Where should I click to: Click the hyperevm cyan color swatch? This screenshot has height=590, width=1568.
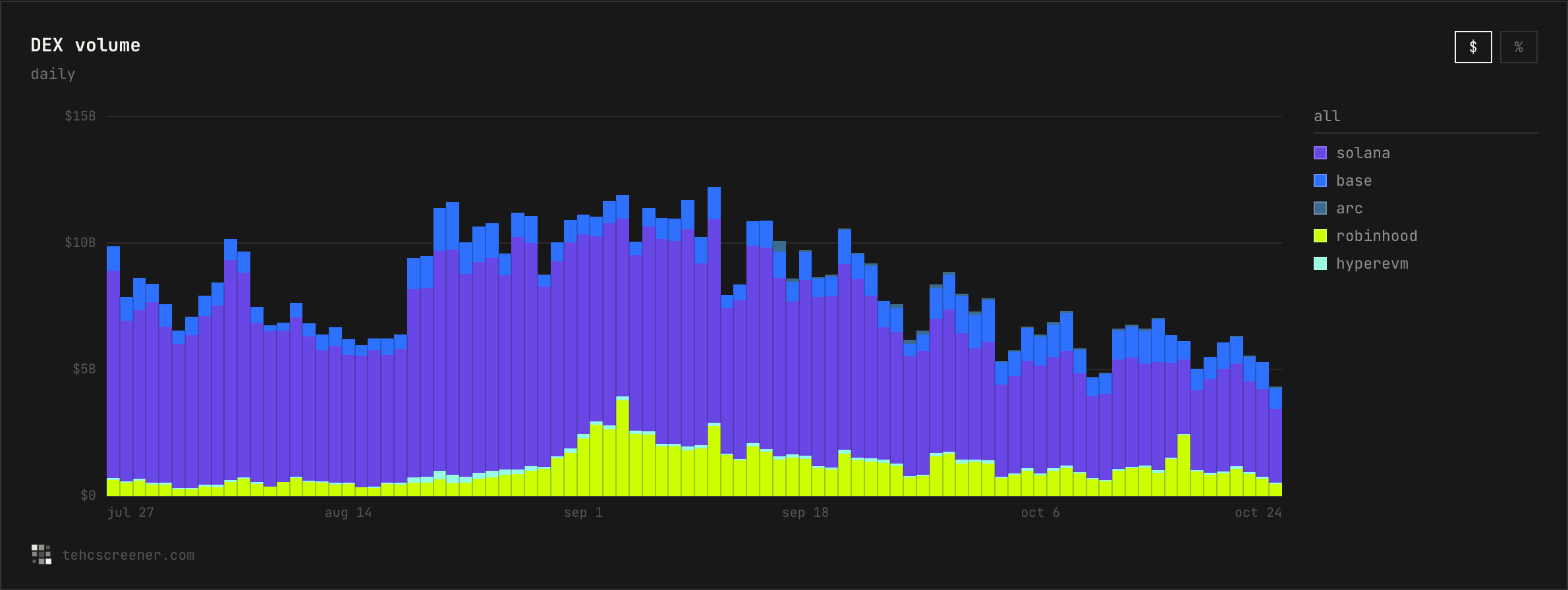1320,264
